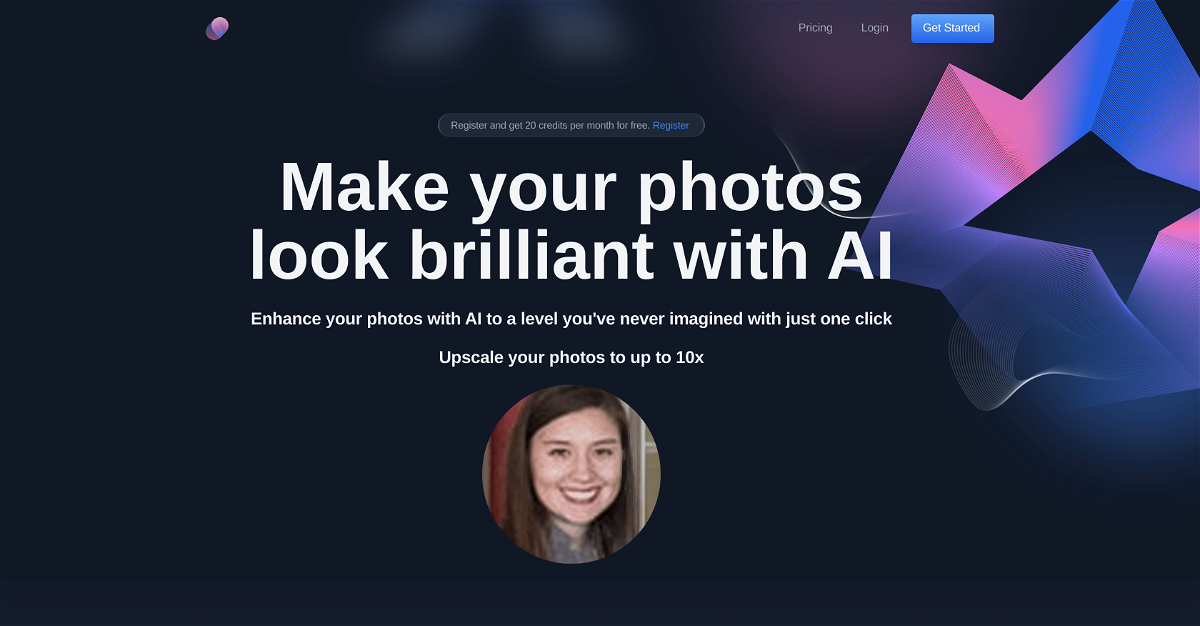Go to the Login page
1200x626 pixels.
point(874,28)
